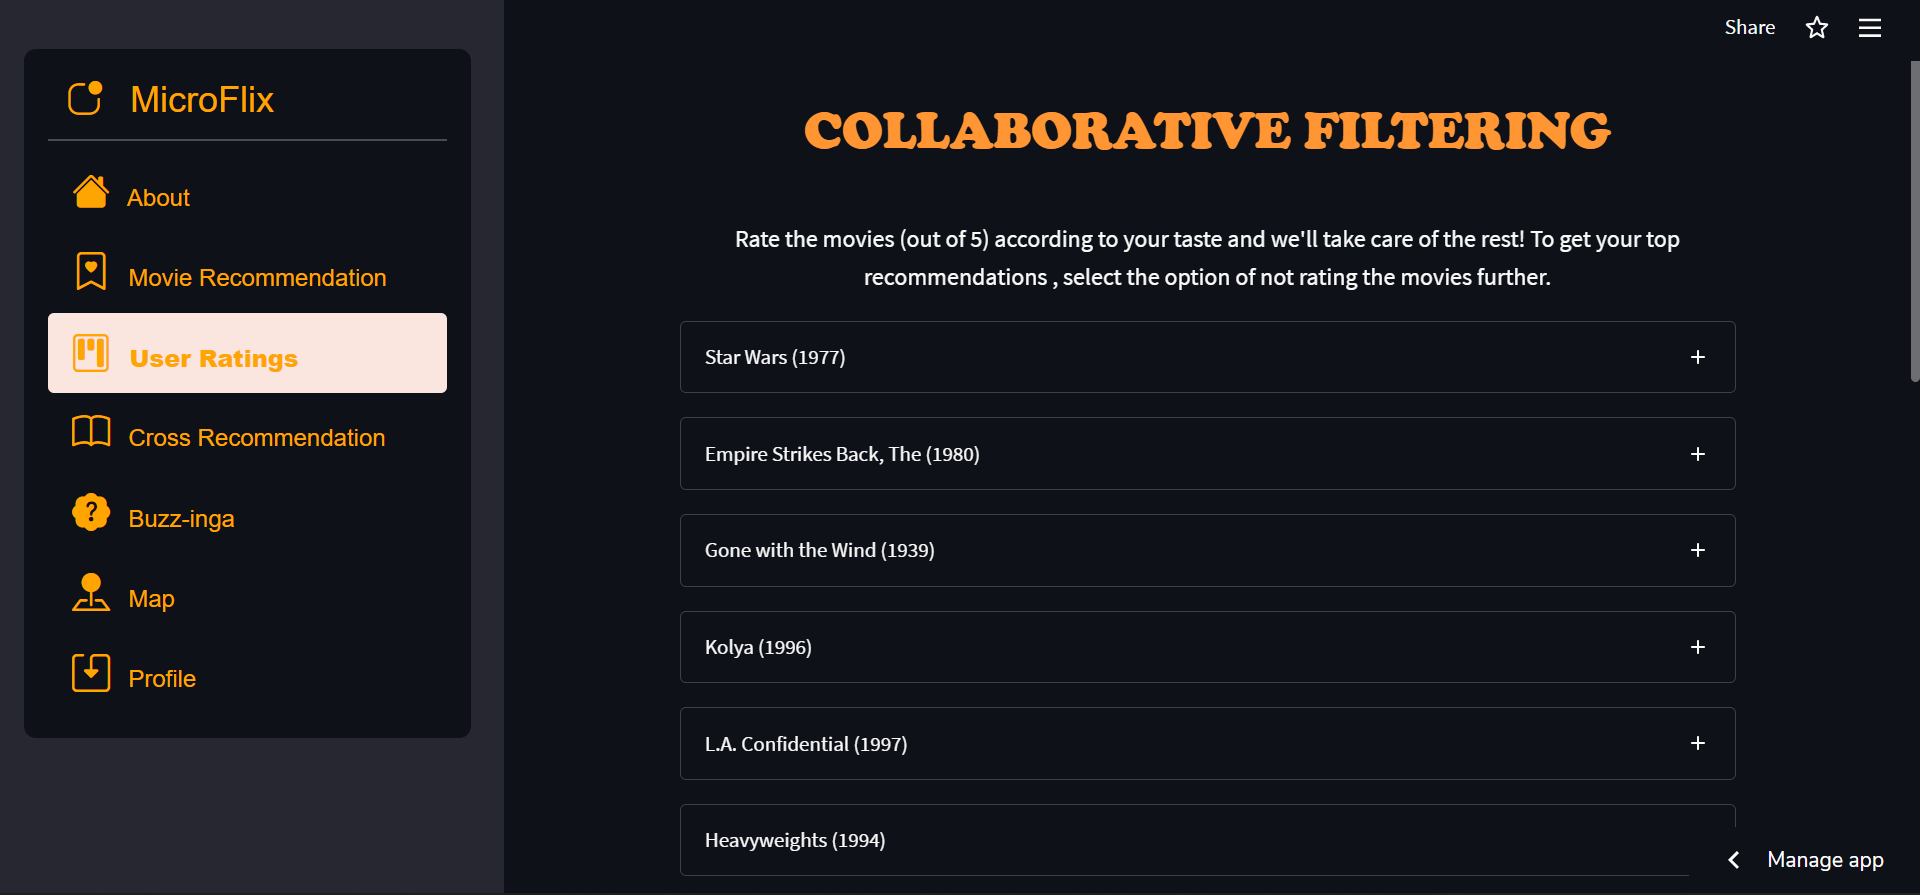The image size is (1920, 895).
Task: Collapse the panel using the left chevron near Manage app
Action: pyautogui.click(x=1733, y=859)
